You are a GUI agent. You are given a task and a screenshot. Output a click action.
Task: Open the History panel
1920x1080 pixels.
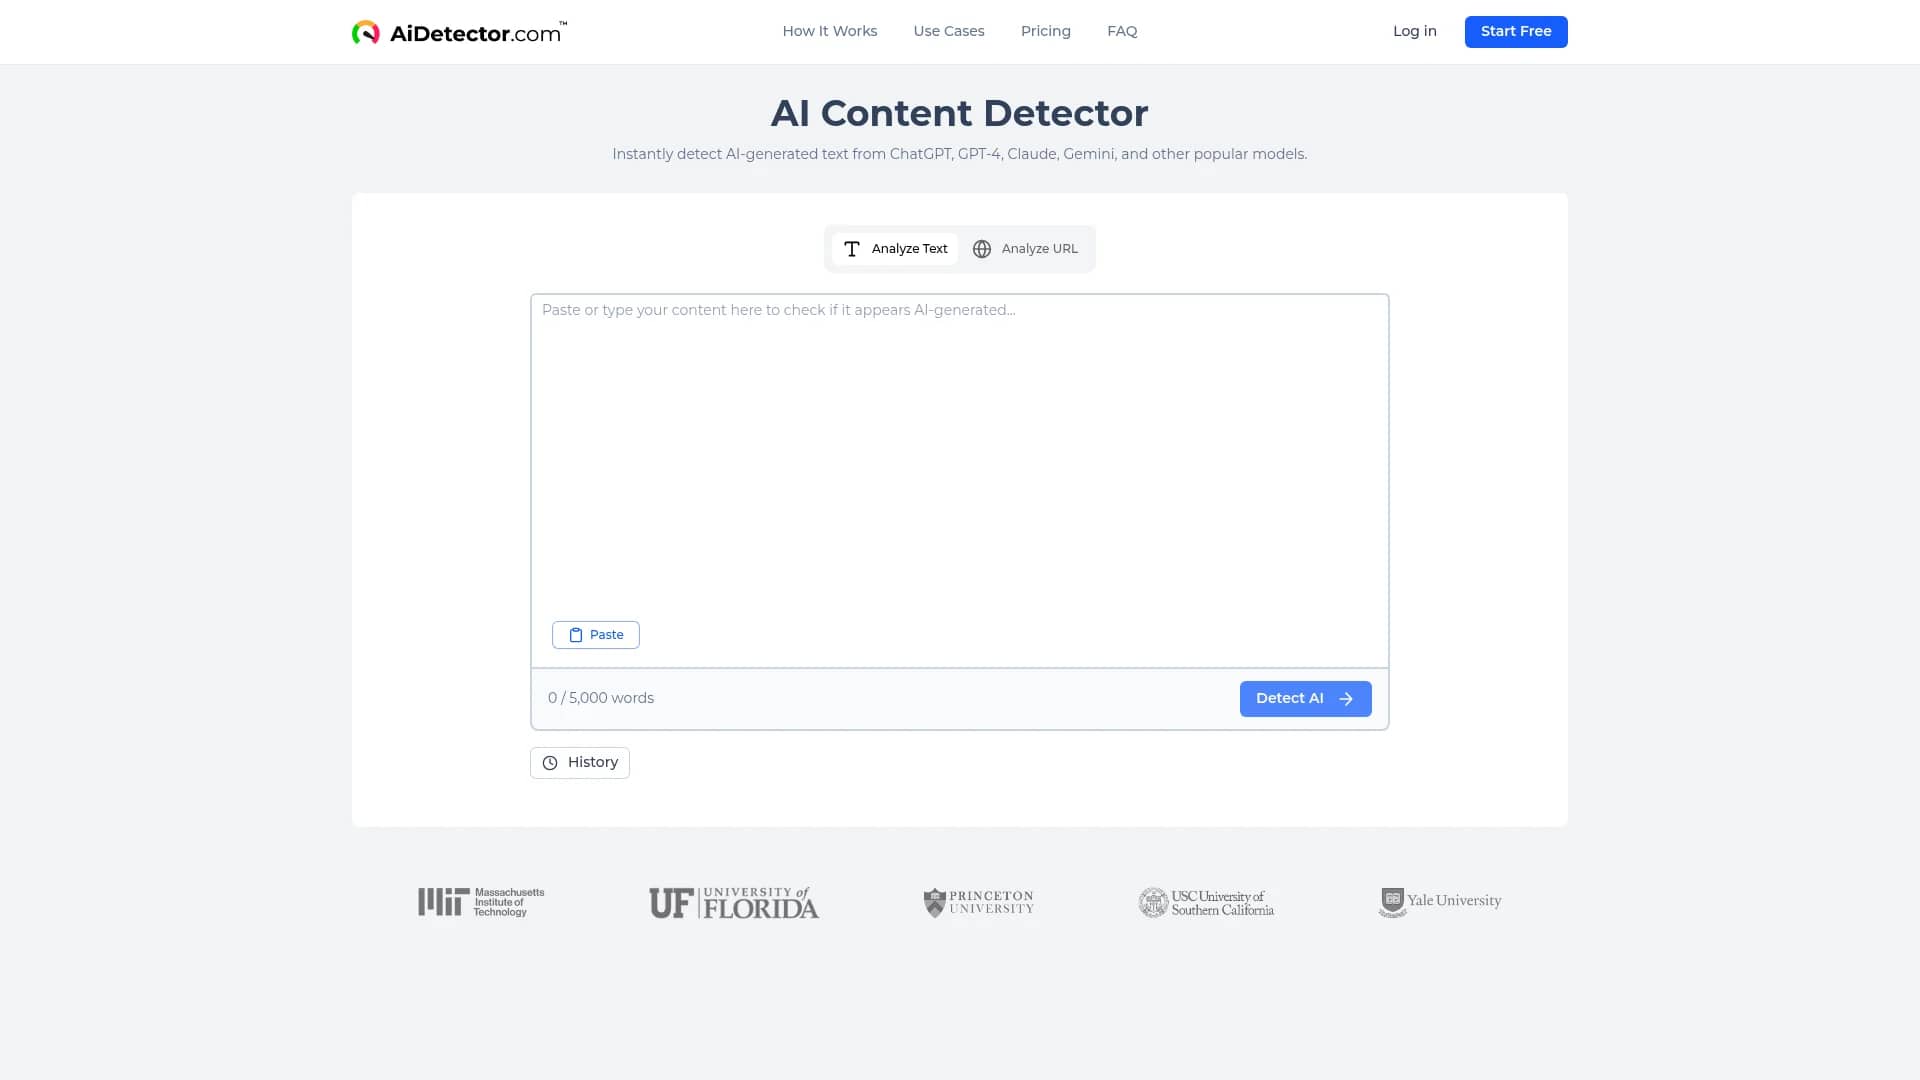click(x=579, y=763)
